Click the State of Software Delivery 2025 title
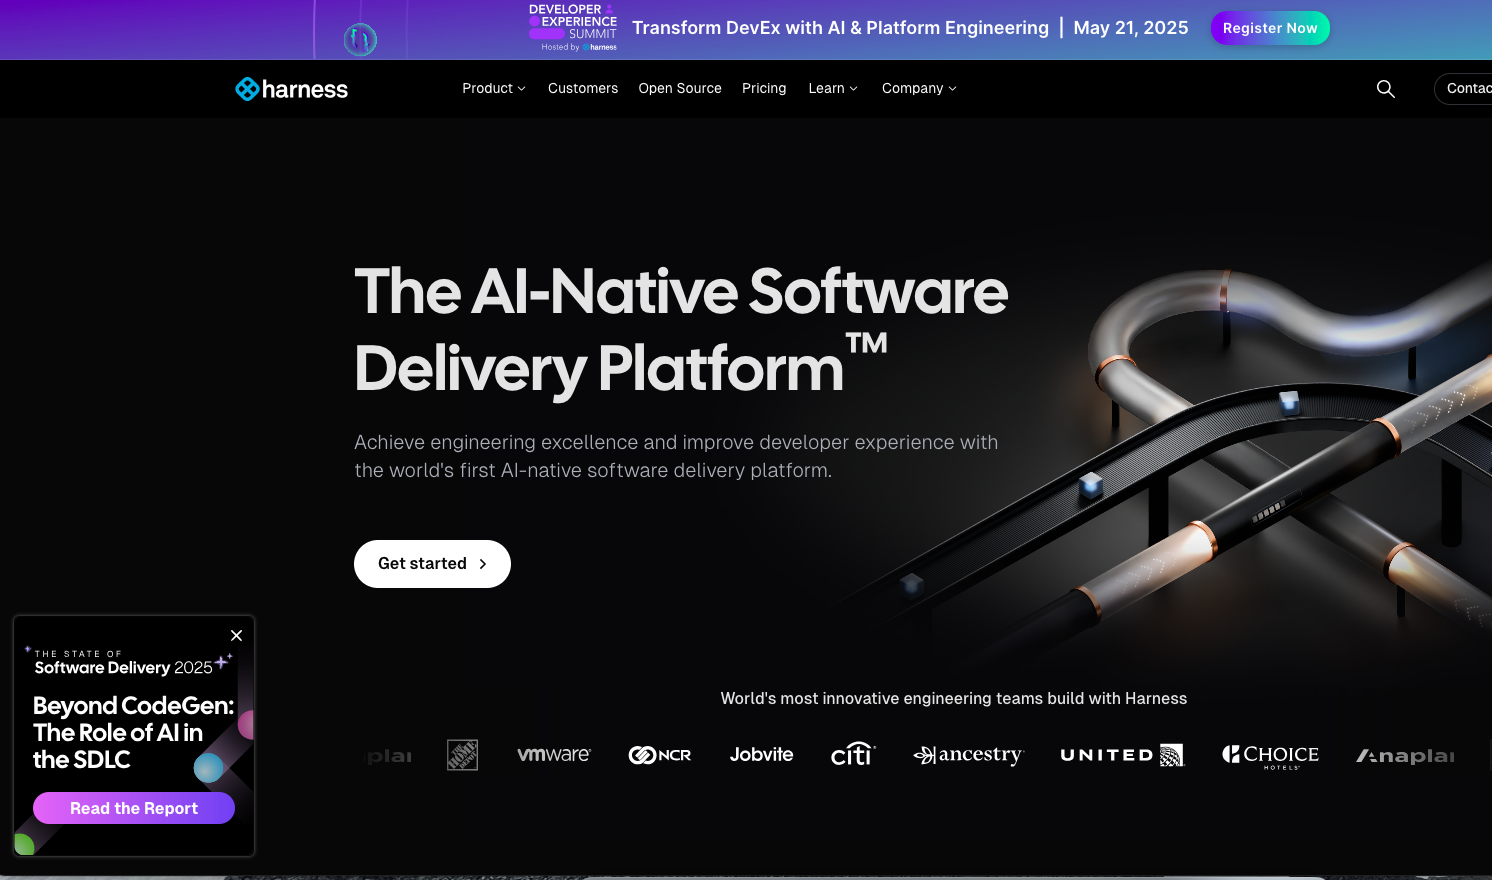This screenshot has width=1492, height=880. pos(124,662)
